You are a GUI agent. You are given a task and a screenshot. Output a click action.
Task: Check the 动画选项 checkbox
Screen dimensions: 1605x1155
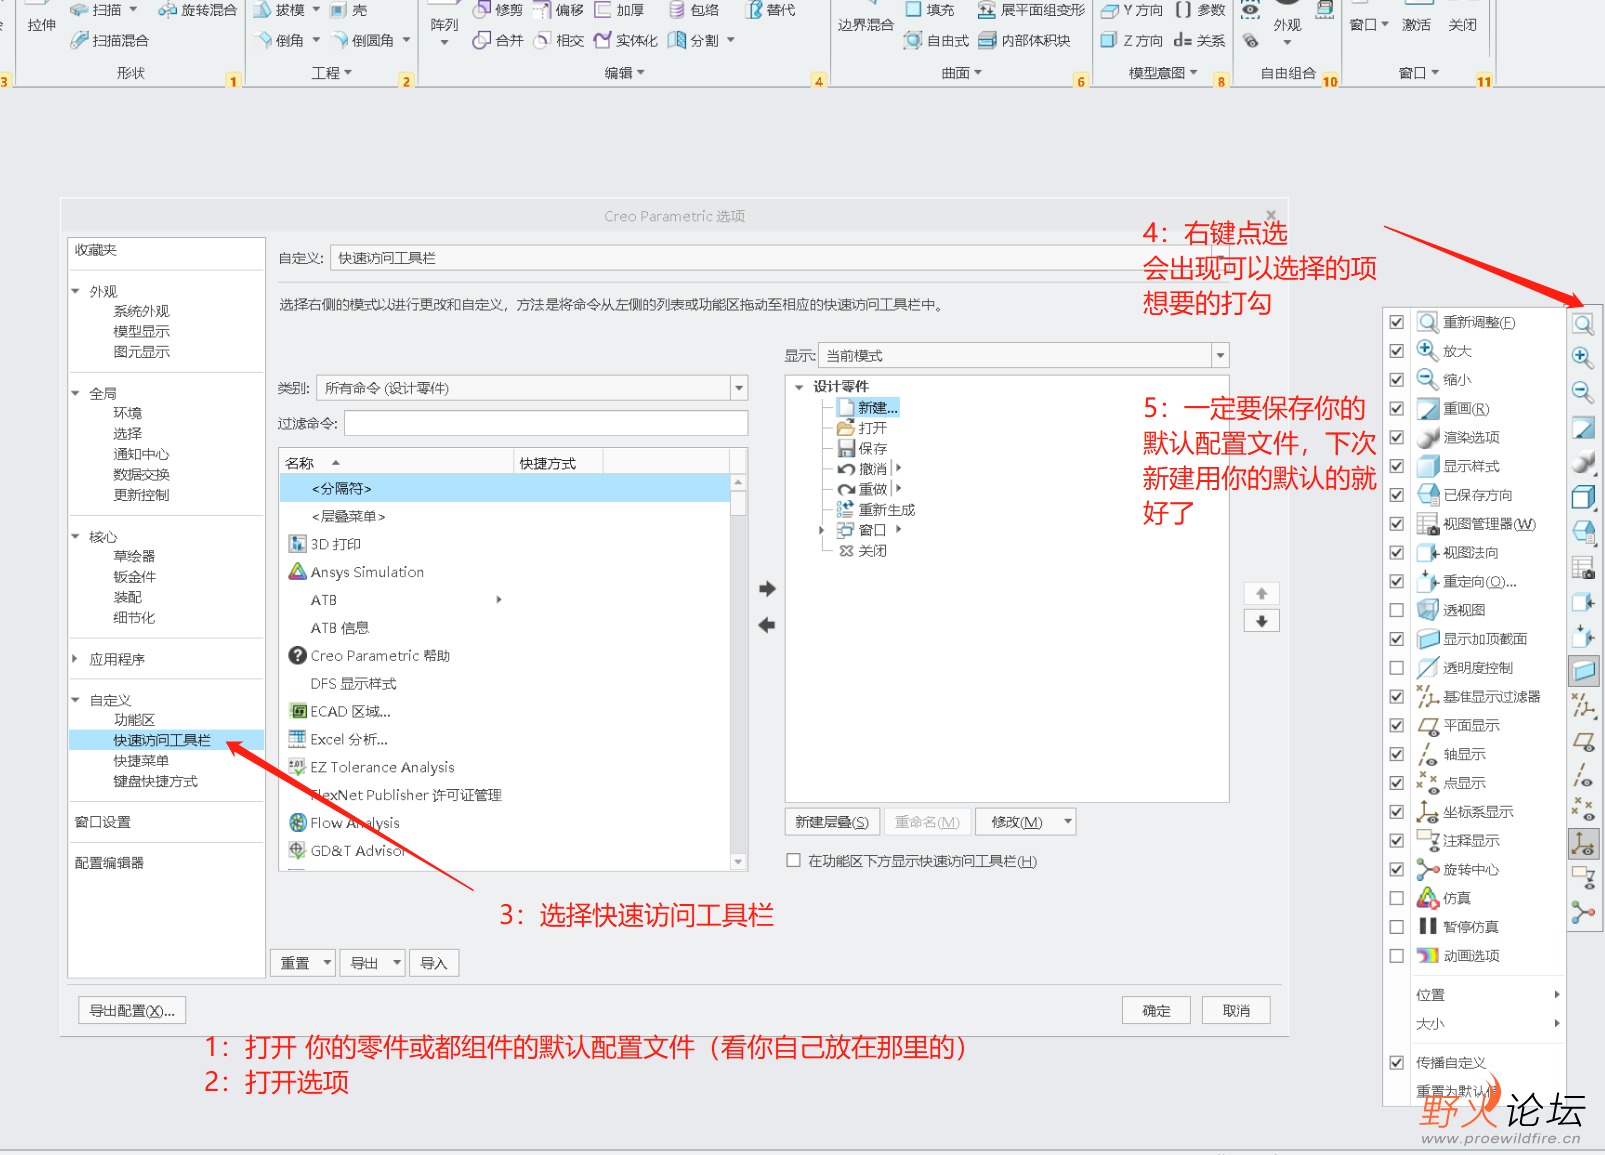click(1397, 956)
